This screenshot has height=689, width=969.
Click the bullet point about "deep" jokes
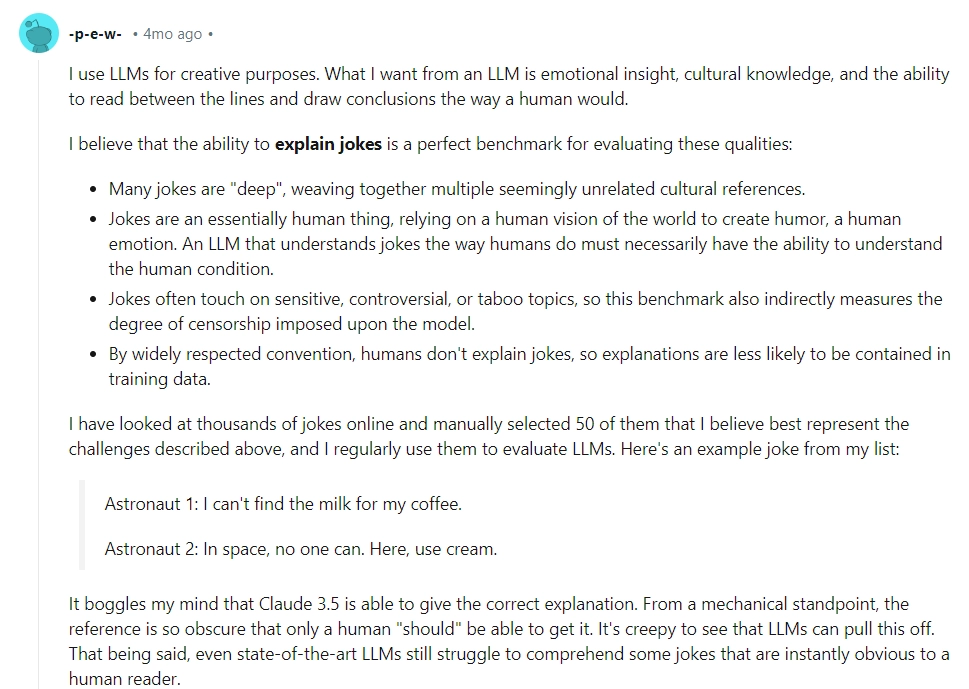(456, 189)
